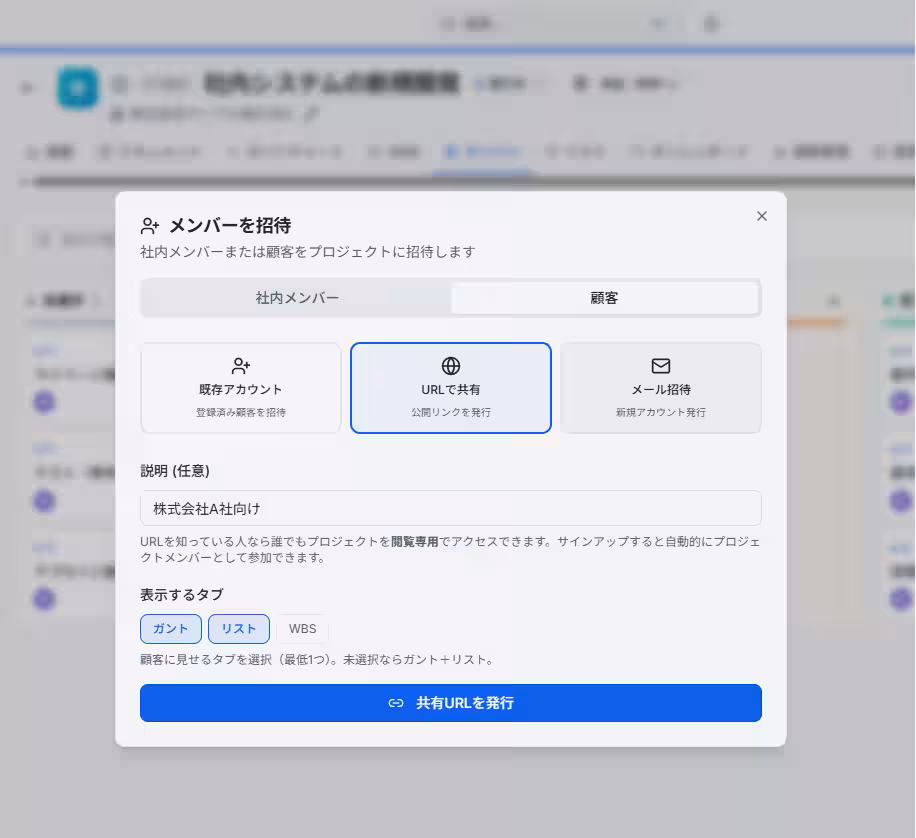Focus the 説明 (任意) input field

coord(450,508)
